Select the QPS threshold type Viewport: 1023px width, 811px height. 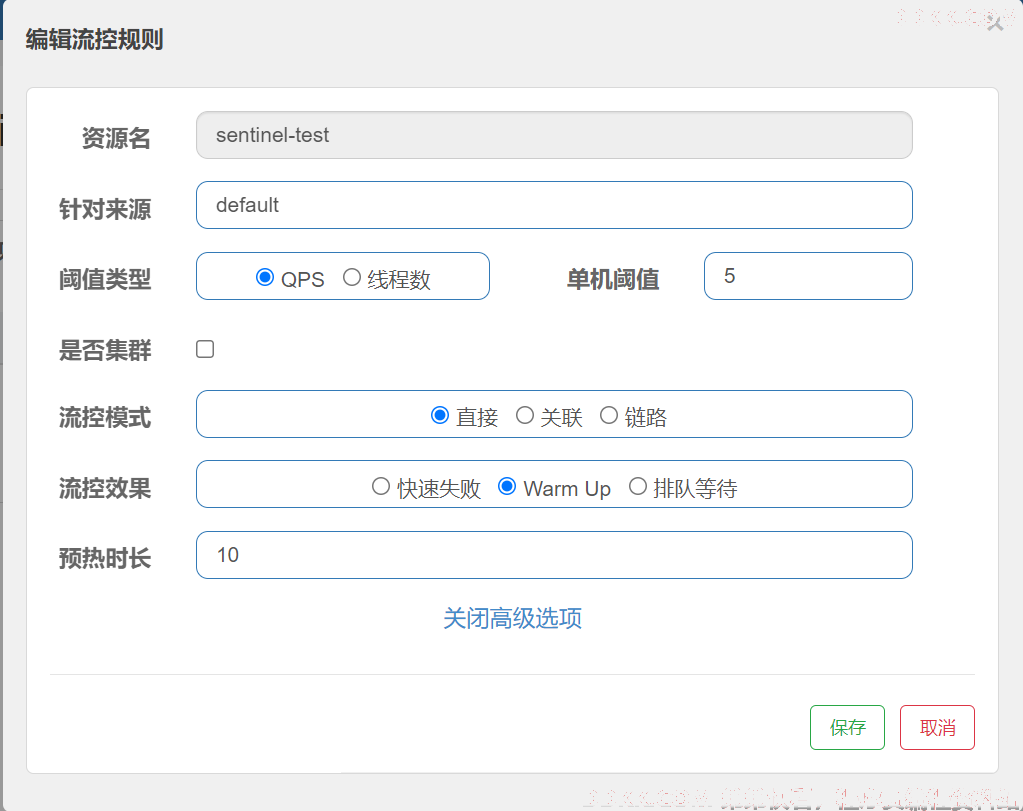(x=264, y=277)
